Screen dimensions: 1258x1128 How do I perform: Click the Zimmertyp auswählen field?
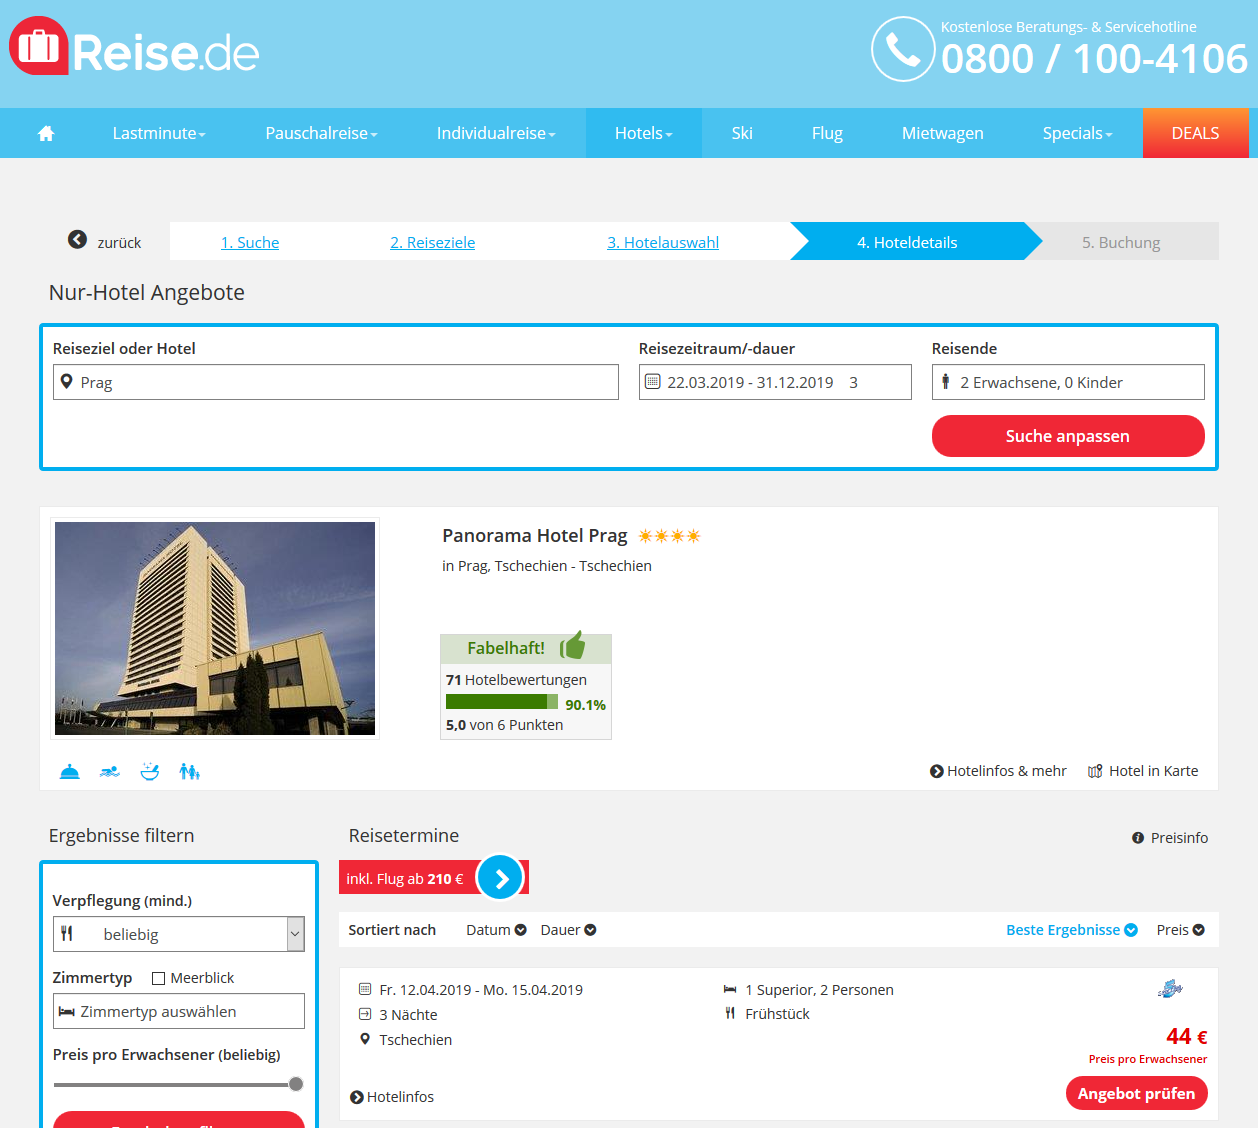(179, 1011)
